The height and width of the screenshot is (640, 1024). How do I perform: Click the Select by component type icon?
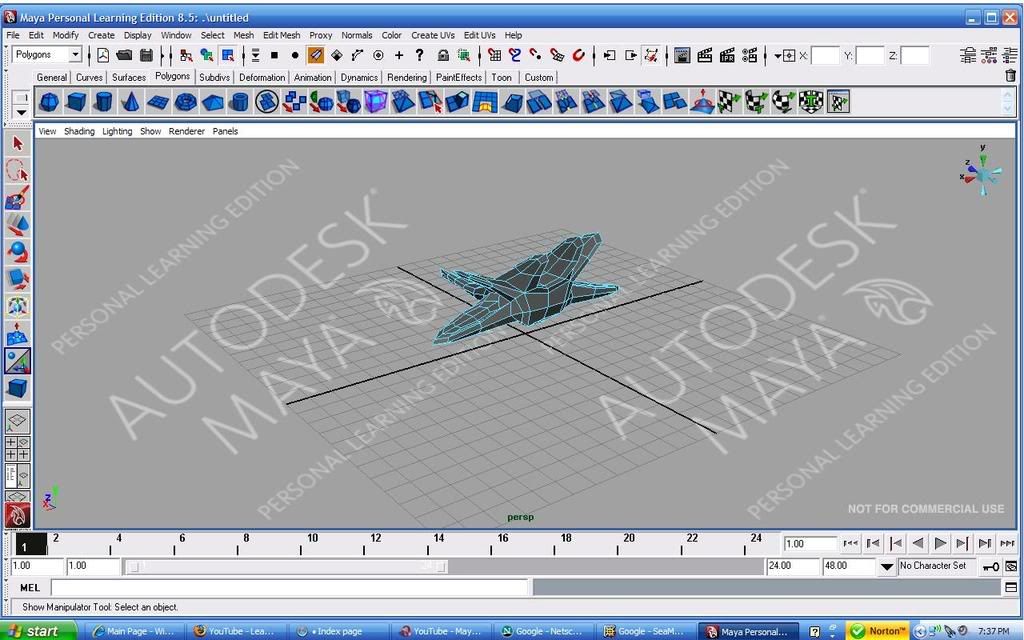(228, 56)
